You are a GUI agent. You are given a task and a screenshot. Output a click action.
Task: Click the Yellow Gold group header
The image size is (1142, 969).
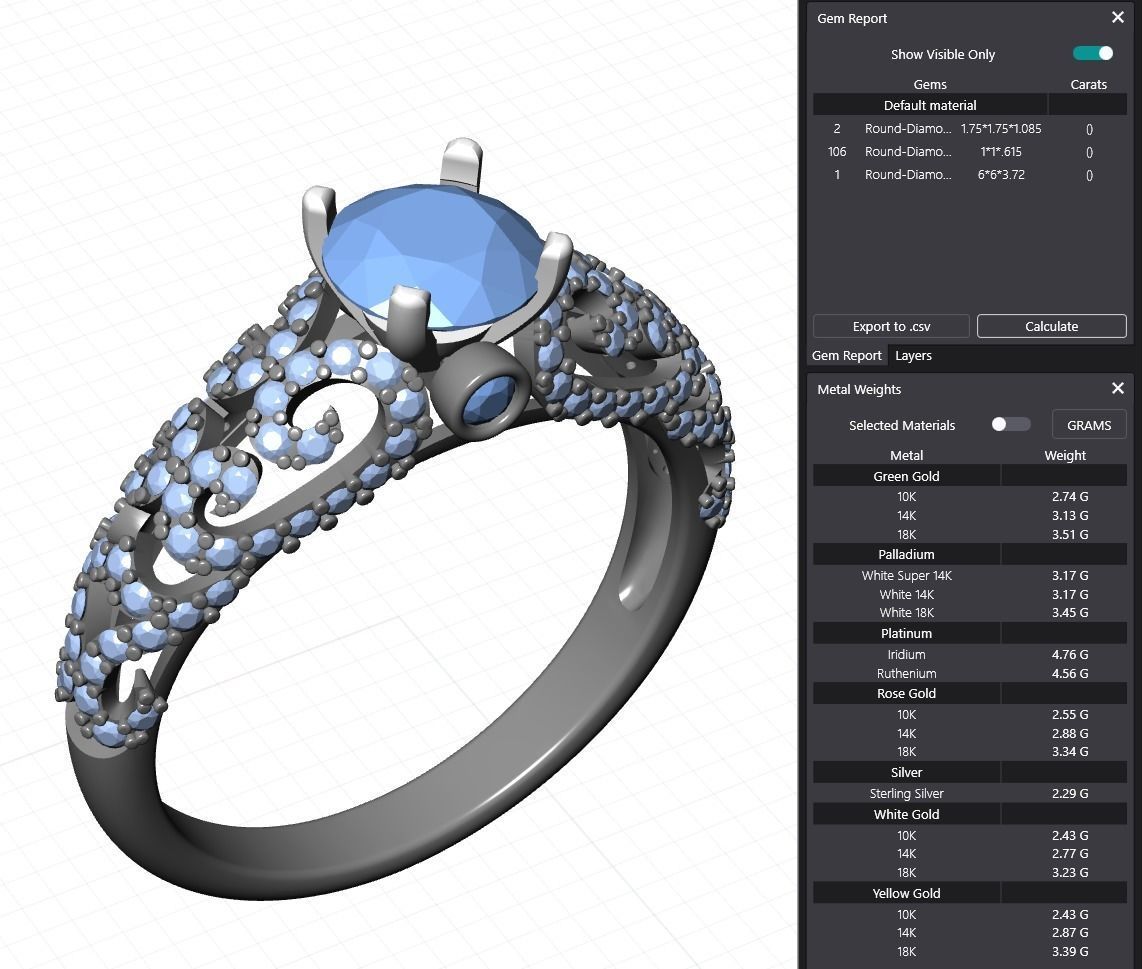pos(969,893)
